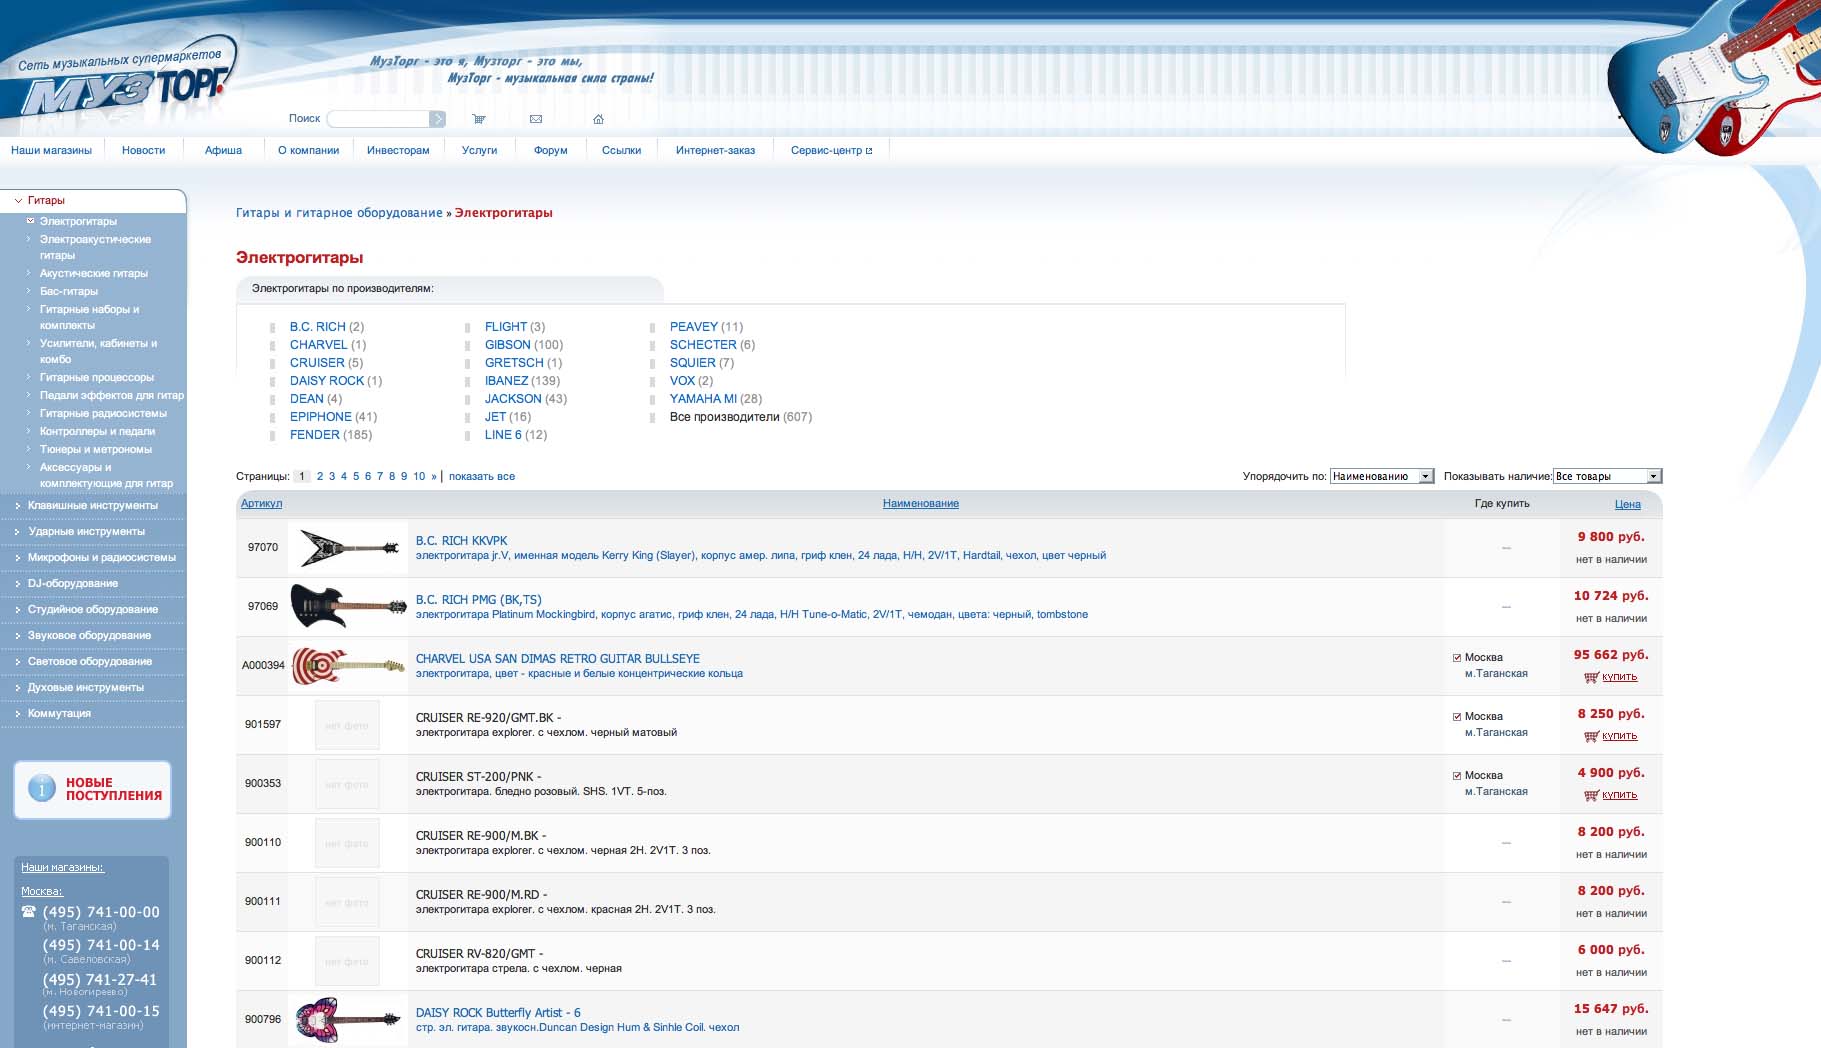Open Сервис-центр external link
The image size is (1821, 1048).
pos(831,151)
